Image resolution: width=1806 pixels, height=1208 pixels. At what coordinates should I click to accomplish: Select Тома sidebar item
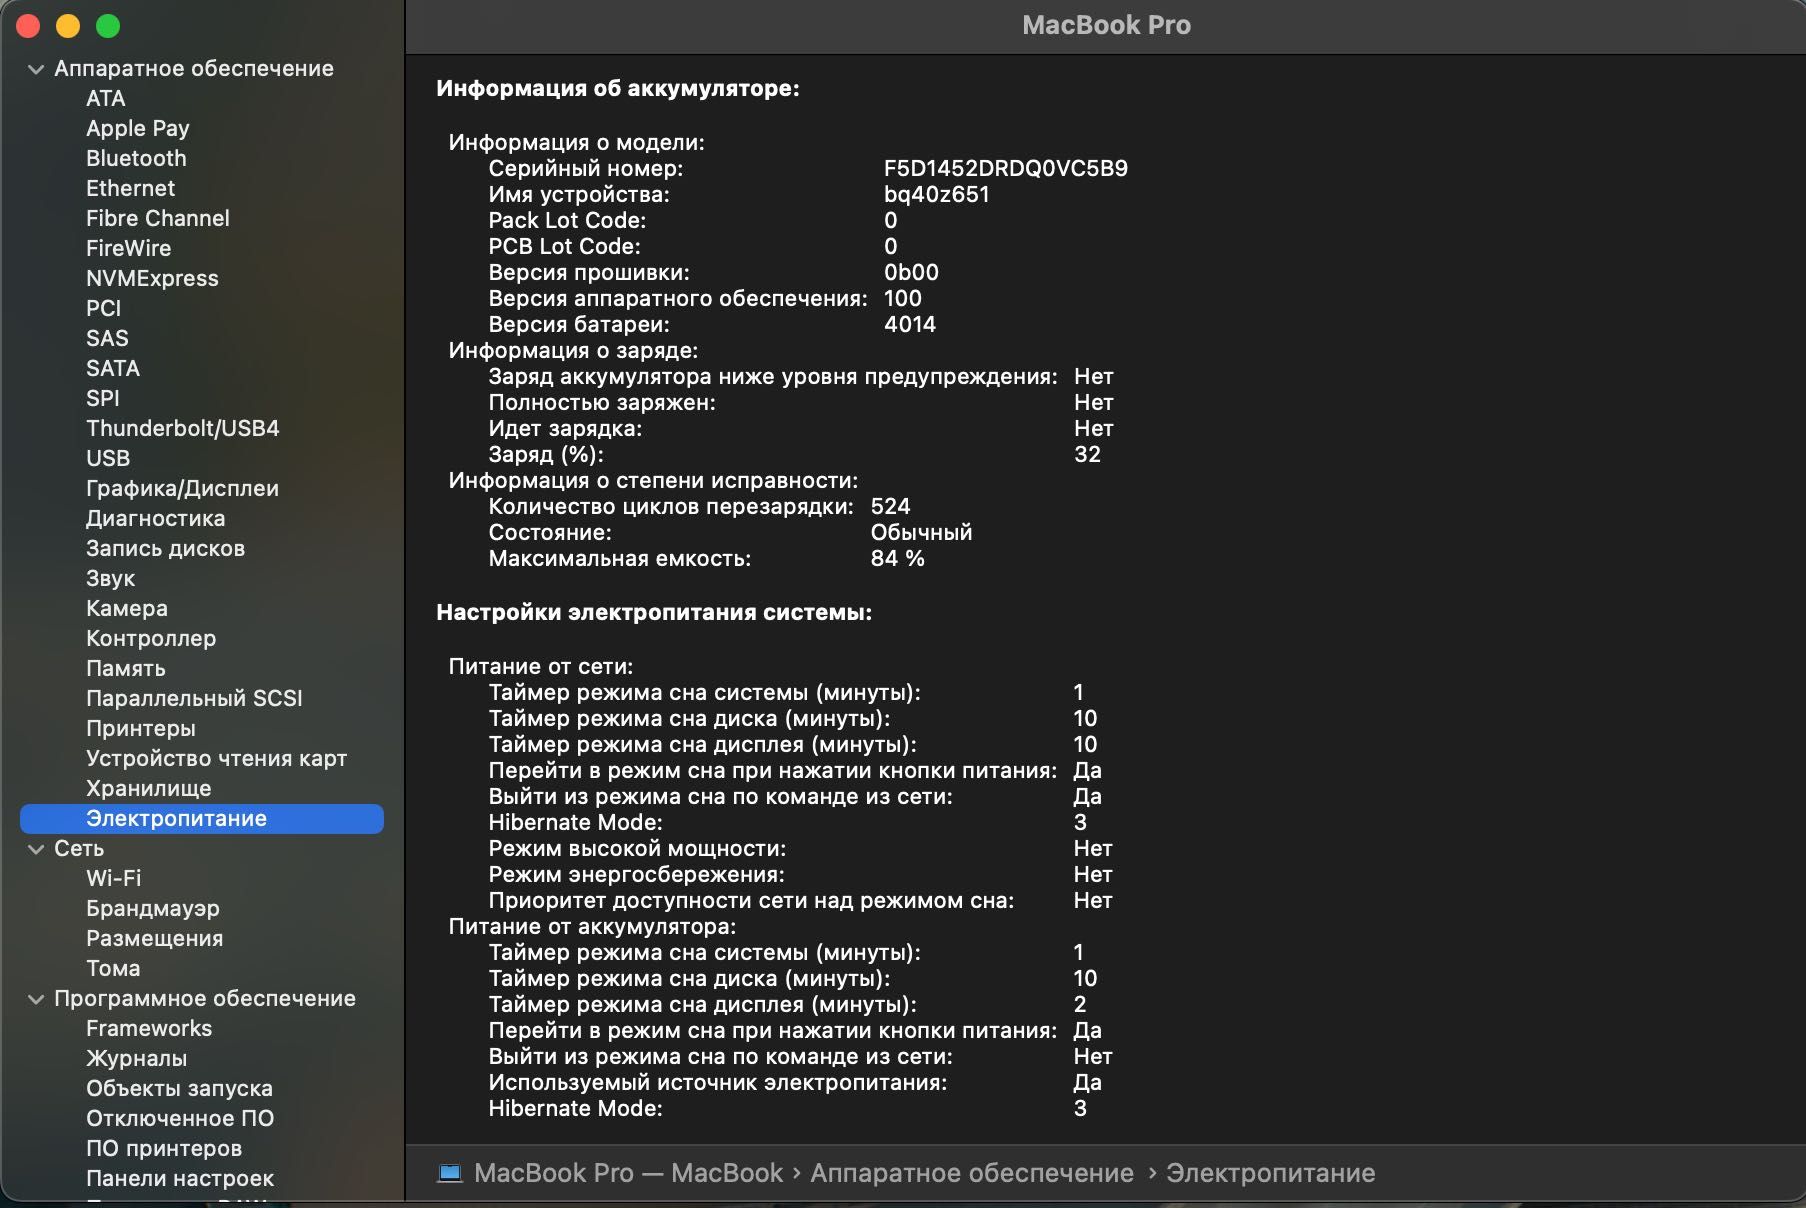point(113,968)
